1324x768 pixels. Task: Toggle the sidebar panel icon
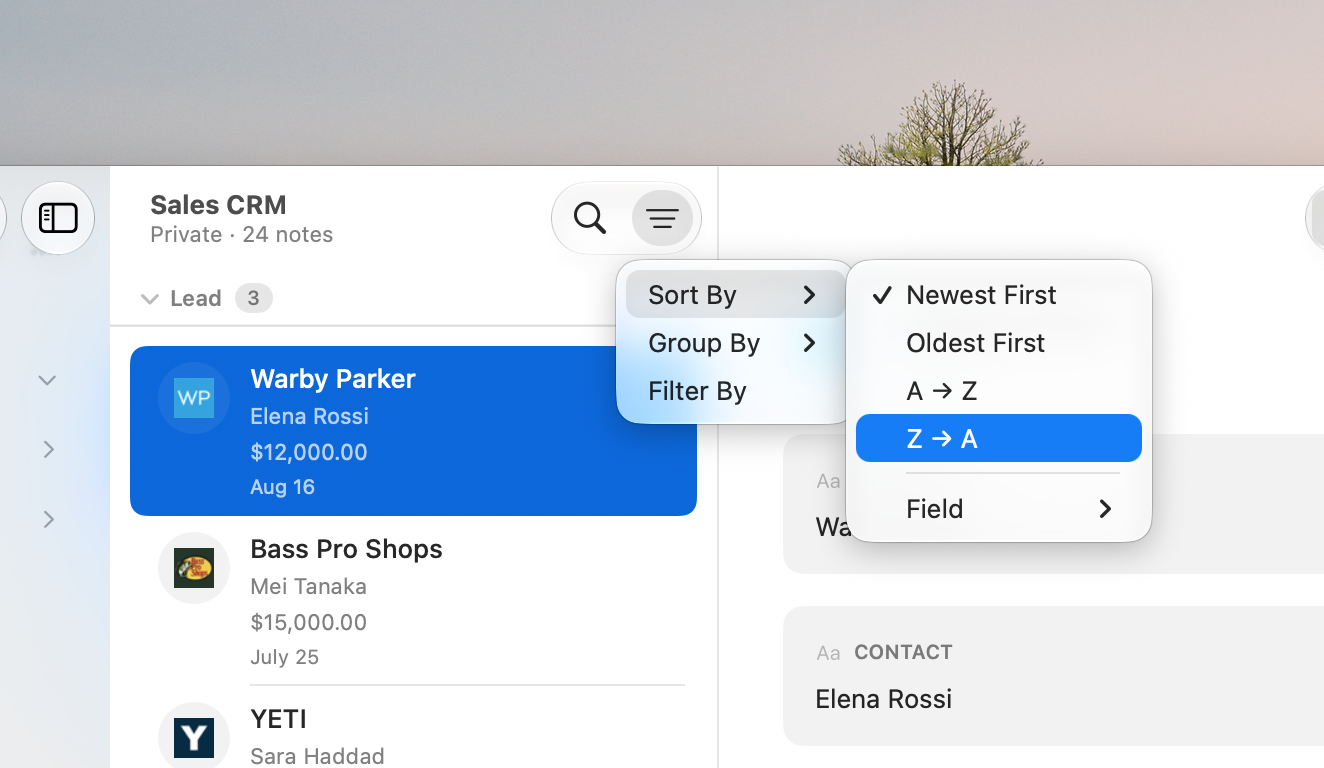tap(58, 217)
